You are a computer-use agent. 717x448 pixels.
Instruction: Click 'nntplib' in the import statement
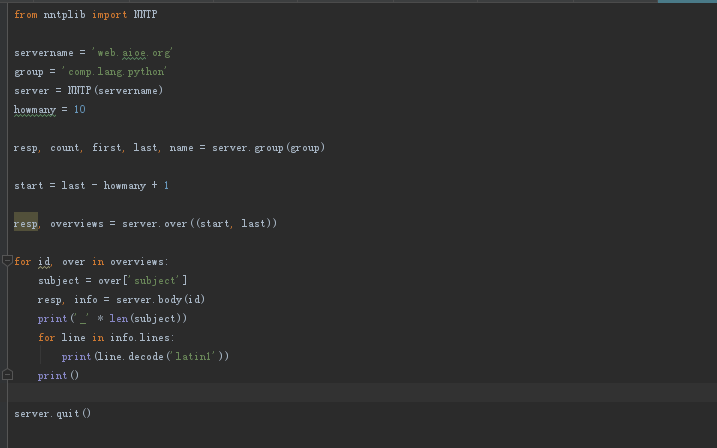coord(64,15)
